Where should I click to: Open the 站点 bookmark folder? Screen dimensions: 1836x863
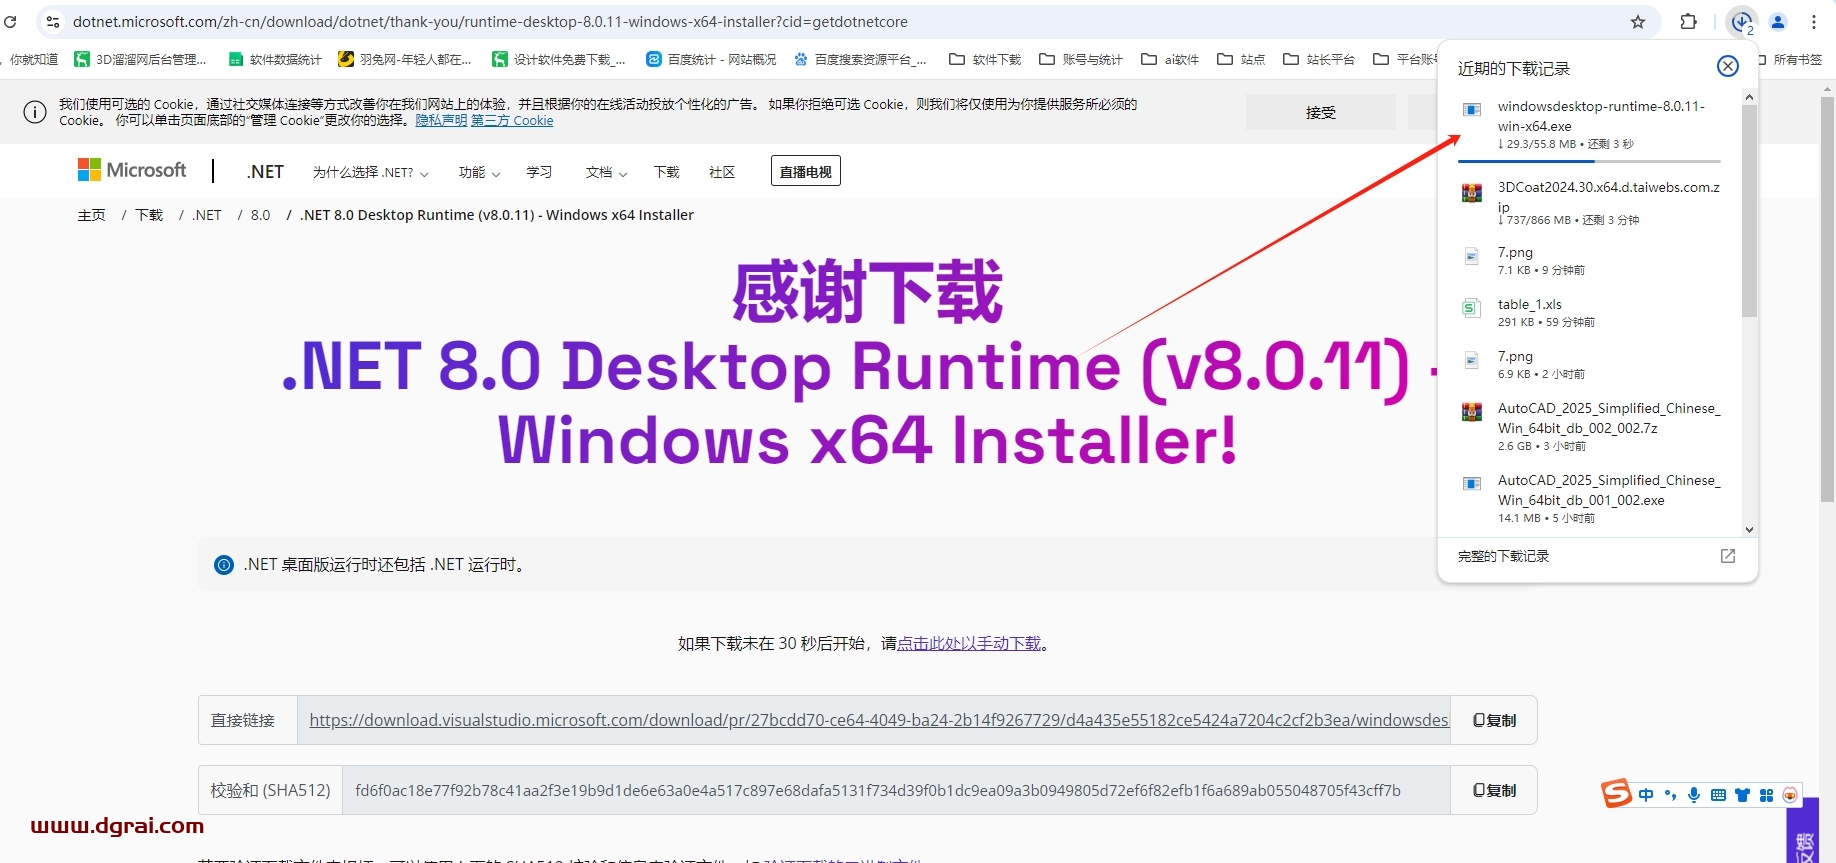coord(1241,59)
